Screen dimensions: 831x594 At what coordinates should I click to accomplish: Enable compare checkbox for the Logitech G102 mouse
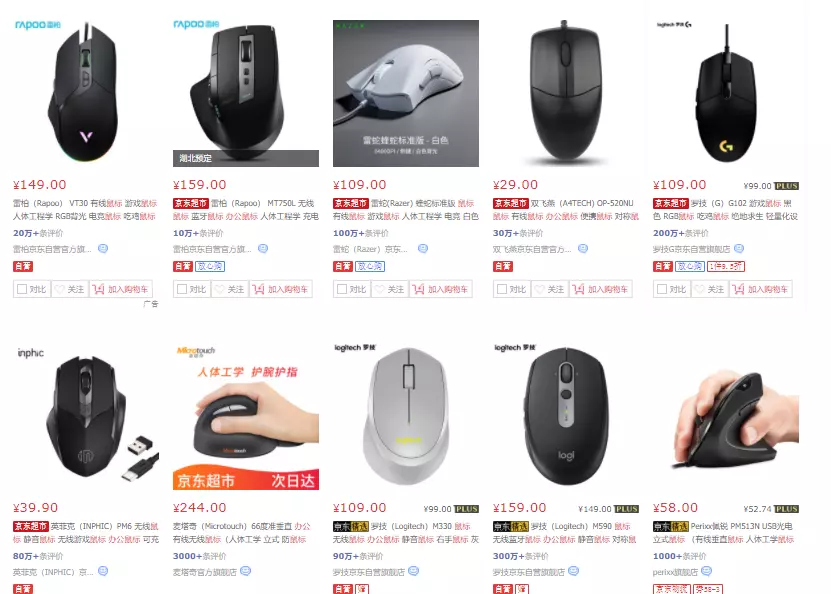point(662,289)
